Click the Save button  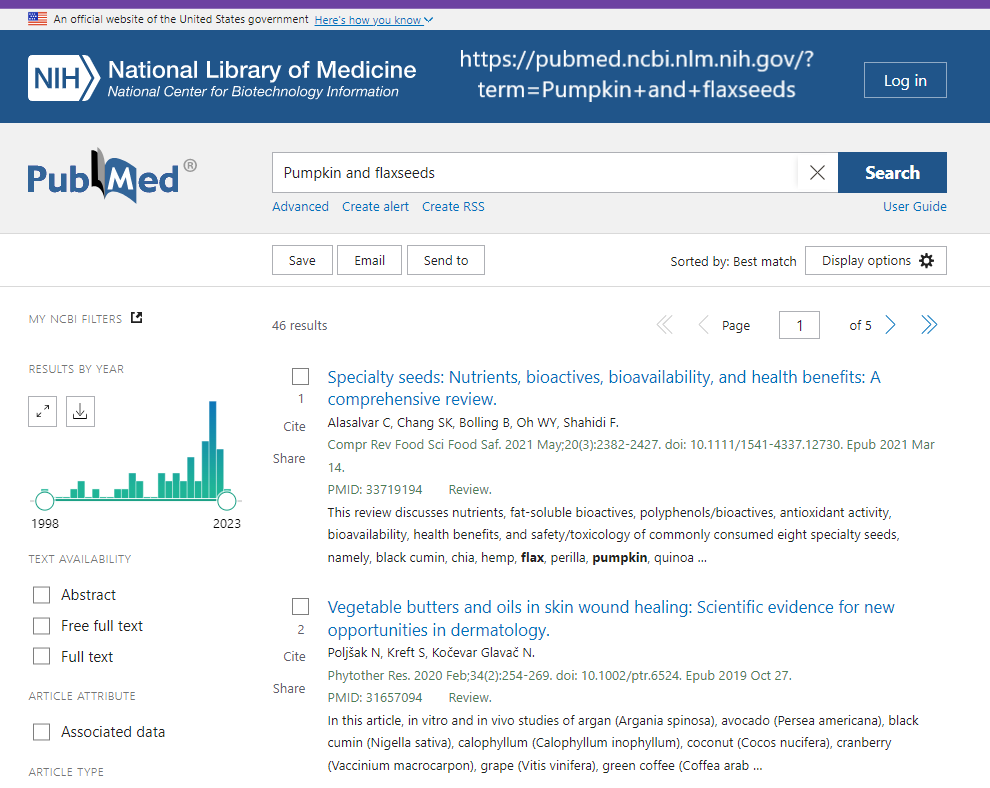click(x=302, y=260)
